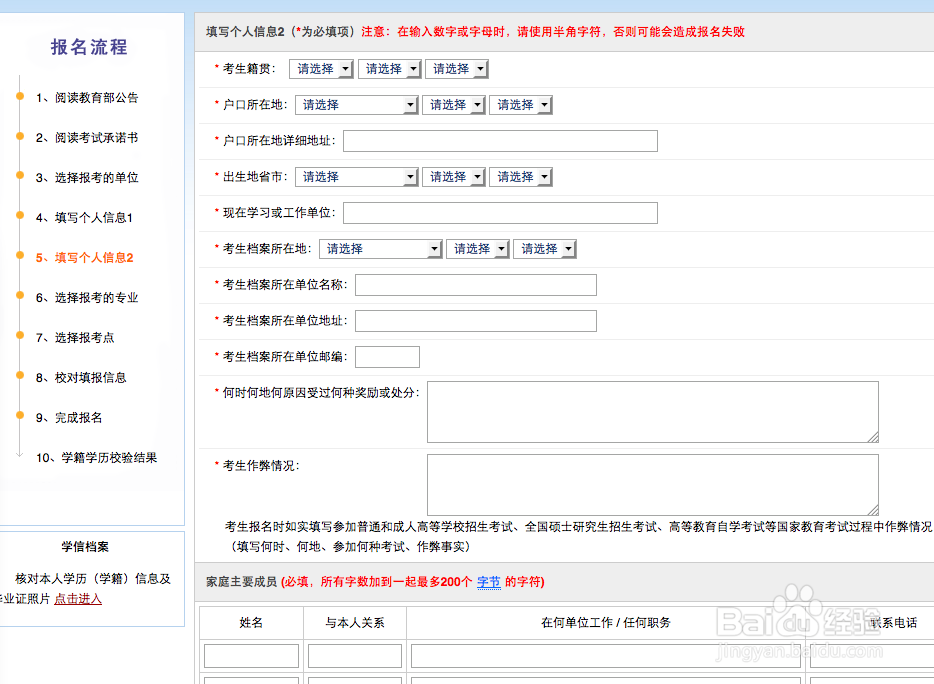Click the 姓名 column header
This screenshot has width=934, height=684.
point(251,623)
